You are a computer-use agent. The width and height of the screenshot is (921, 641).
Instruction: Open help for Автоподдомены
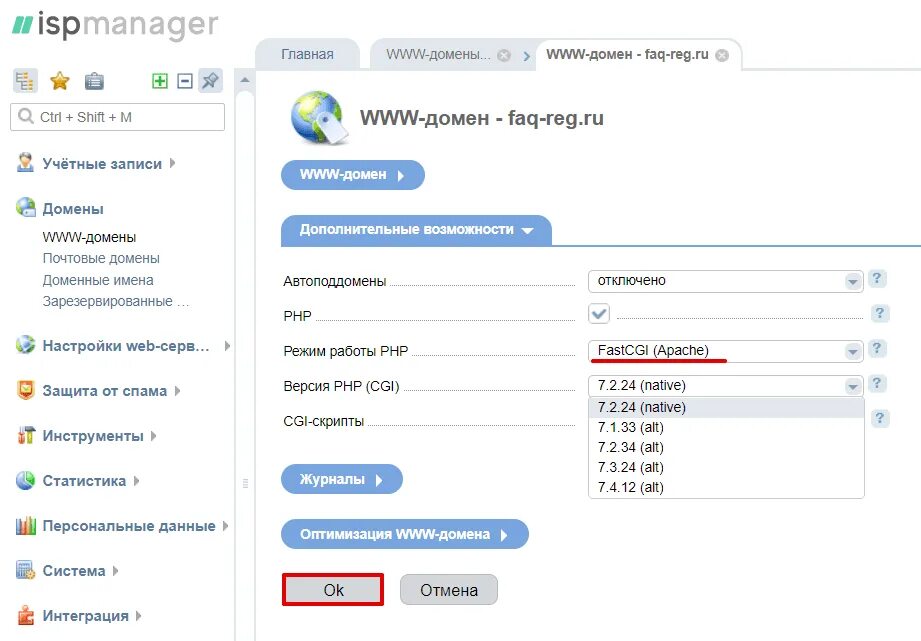tap(877, 278)
